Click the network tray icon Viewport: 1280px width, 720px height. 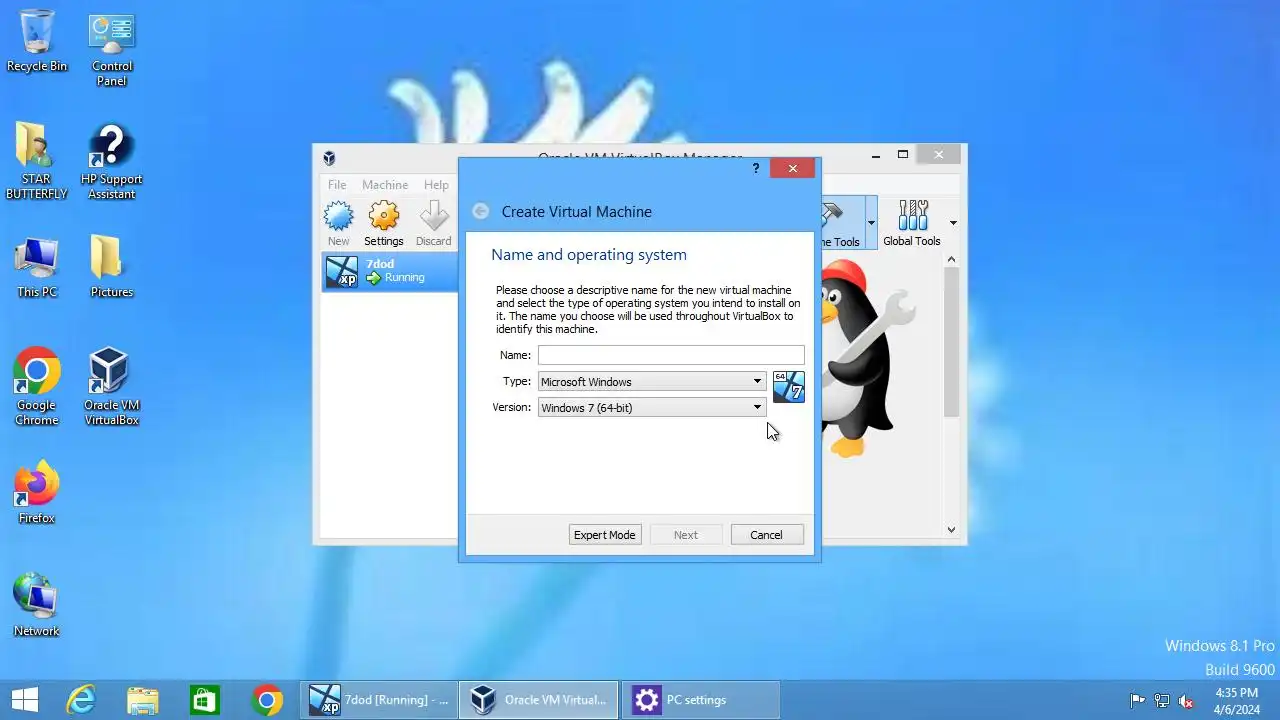pos(1162,701)
